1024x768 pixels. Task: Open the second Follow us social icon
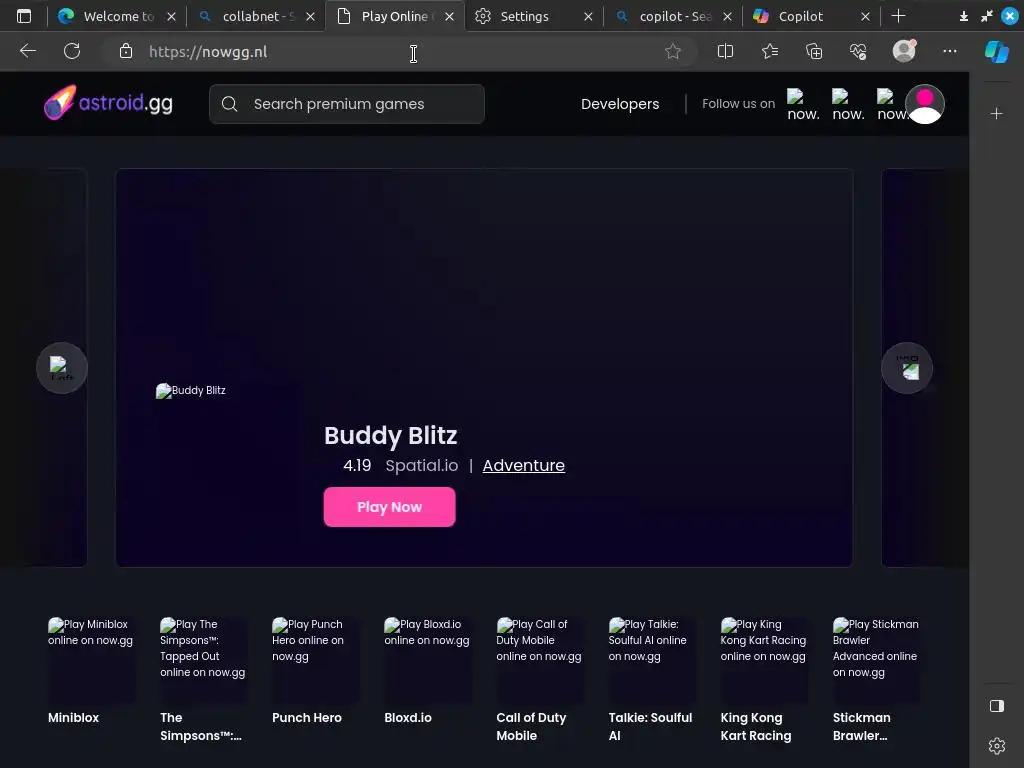[x=848, y=104]
